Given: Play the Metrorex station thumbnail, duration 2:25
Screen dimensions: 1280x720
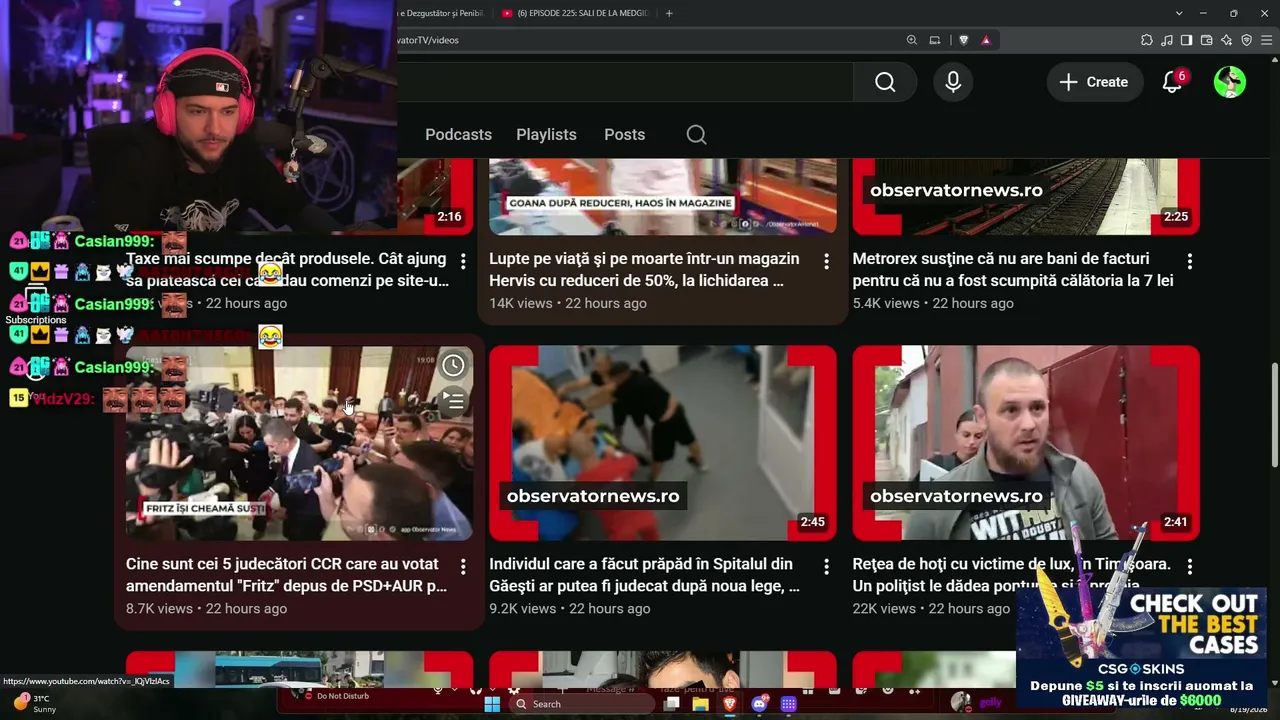Looking at the screenshot, I should click(x=1026, y=196).
